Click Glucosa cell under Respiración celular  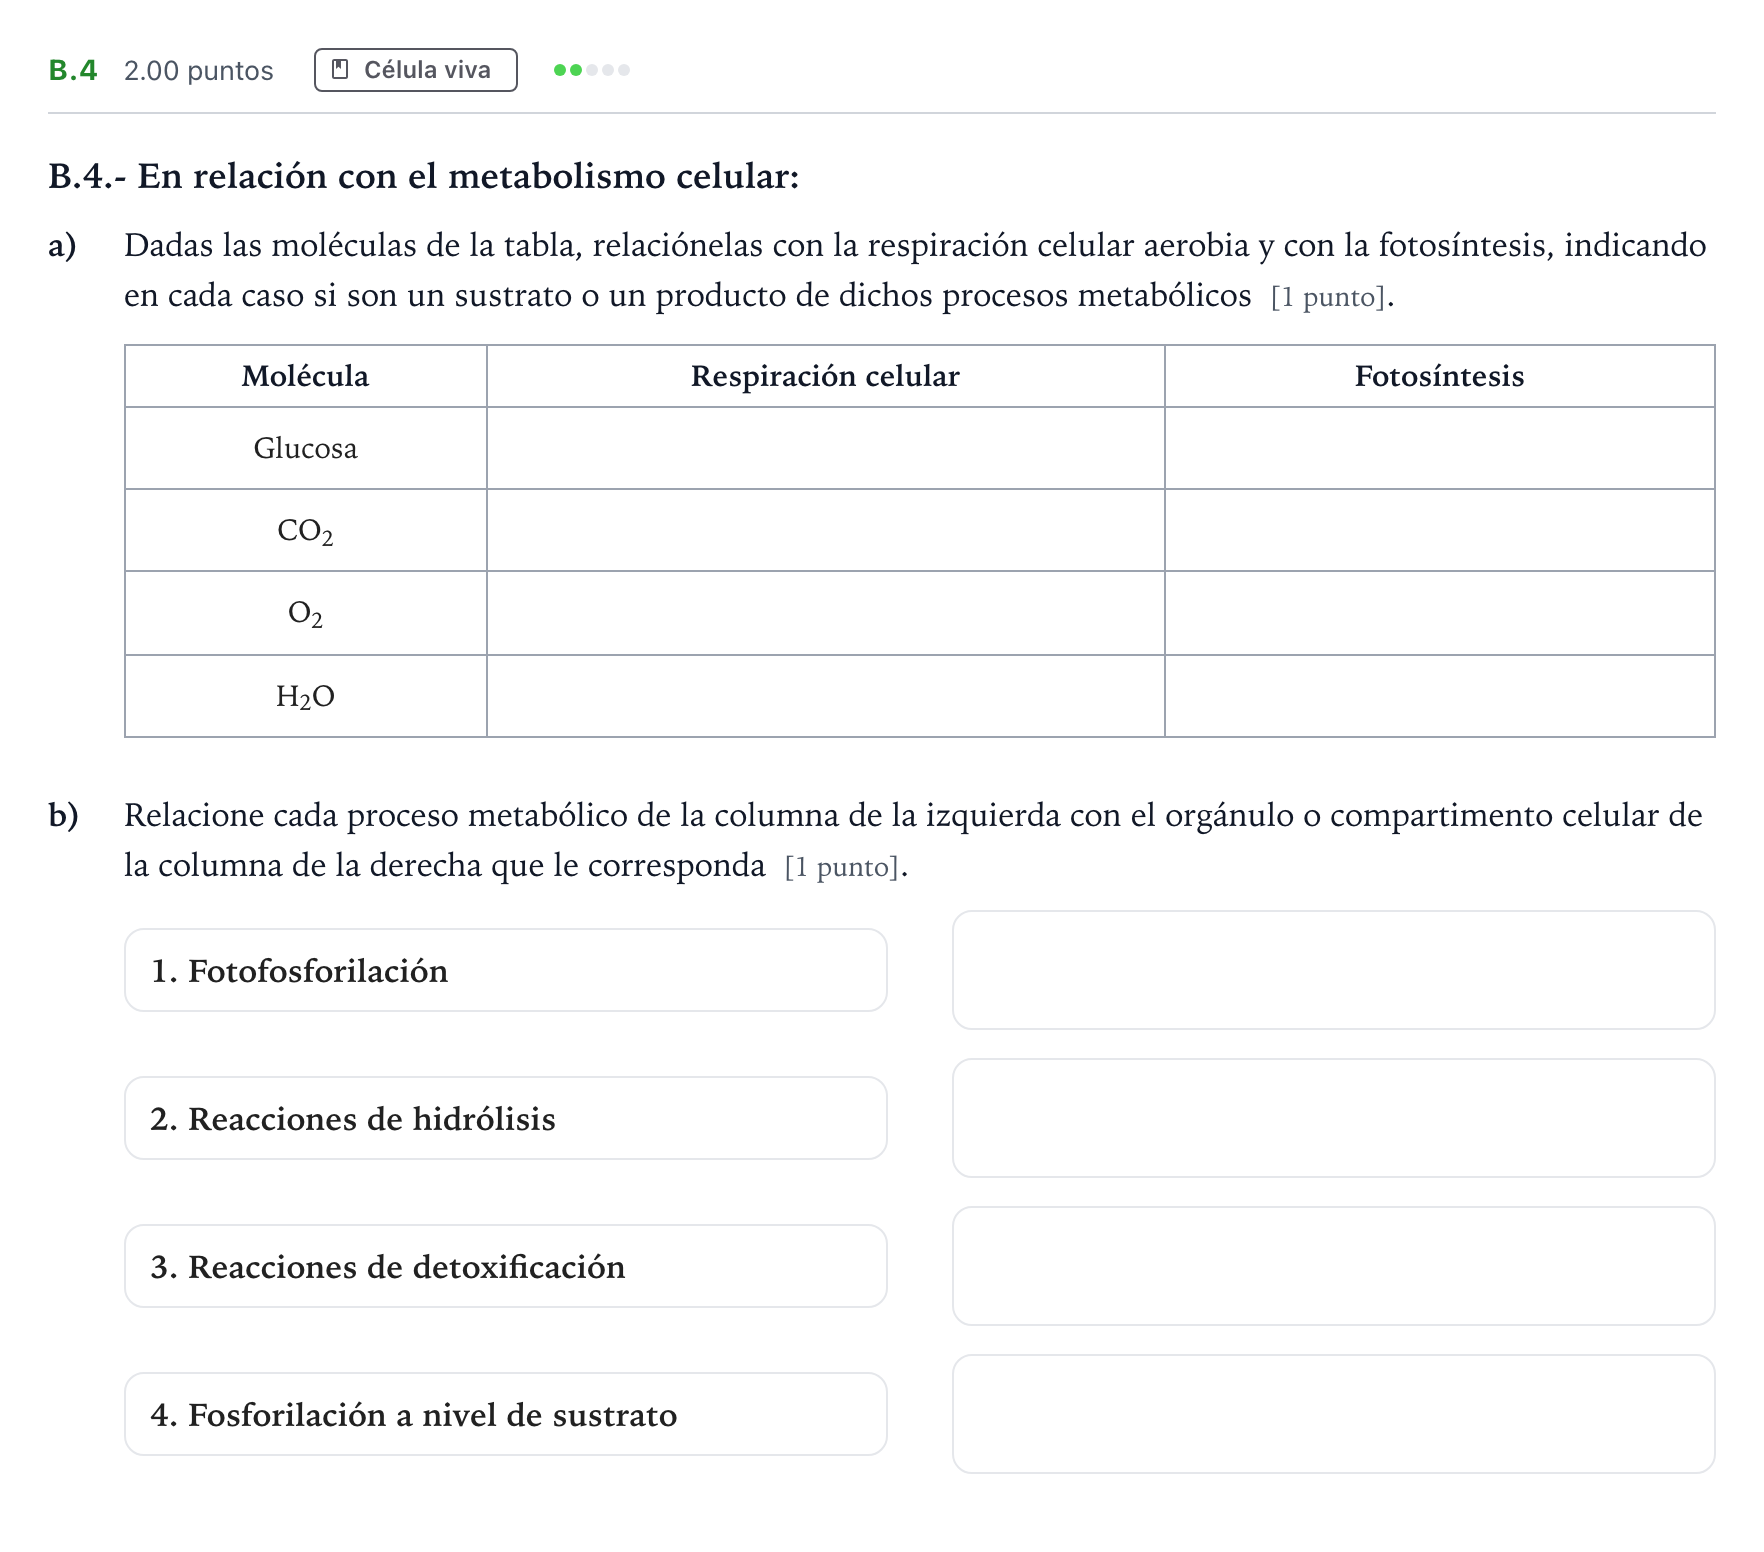(x=825, y=448)
